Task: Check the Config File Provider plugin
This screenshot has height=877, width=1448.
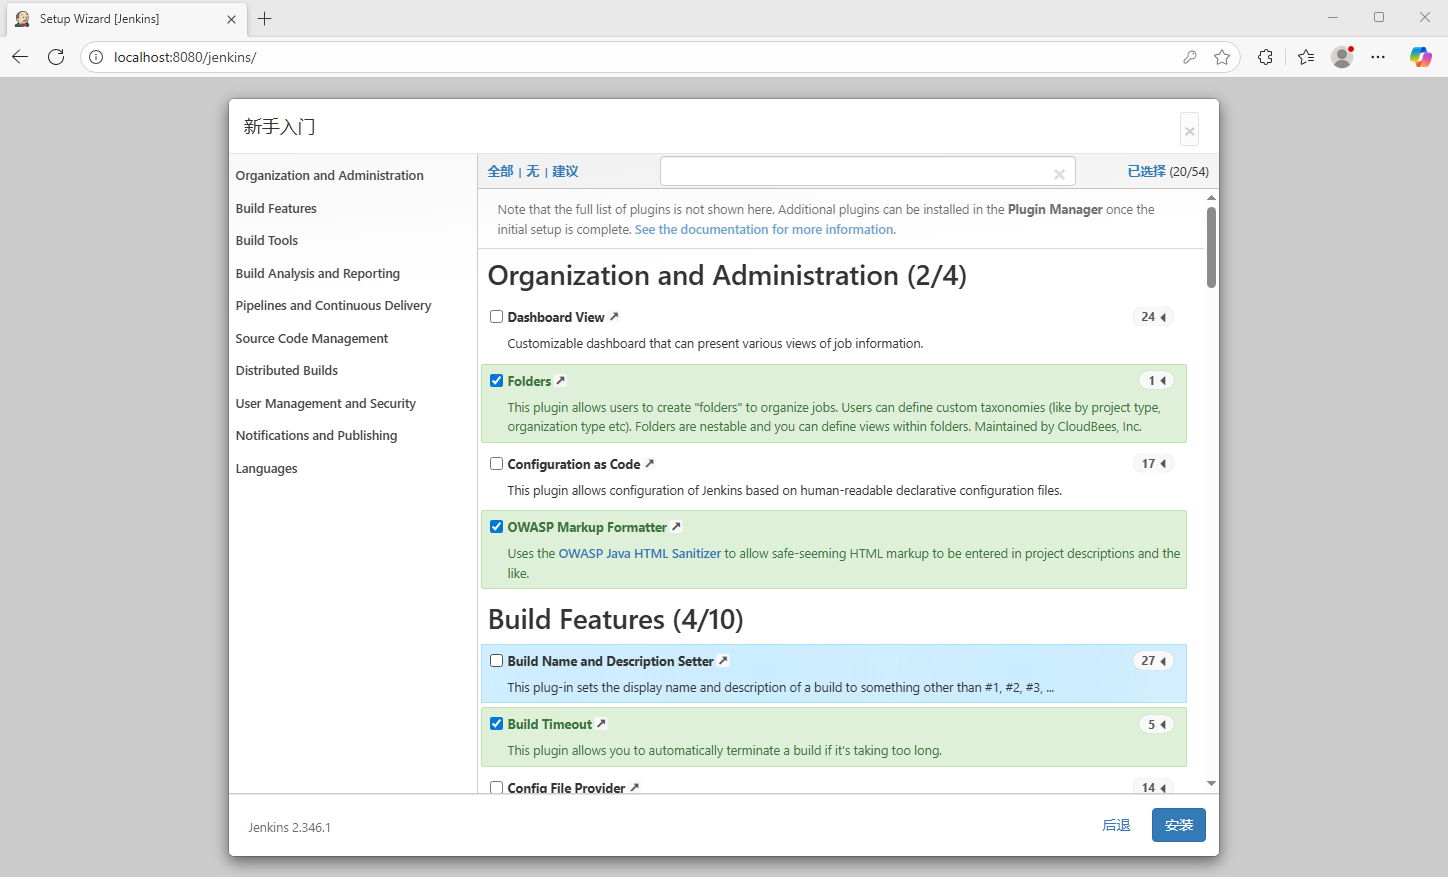Action: point(496,787)
